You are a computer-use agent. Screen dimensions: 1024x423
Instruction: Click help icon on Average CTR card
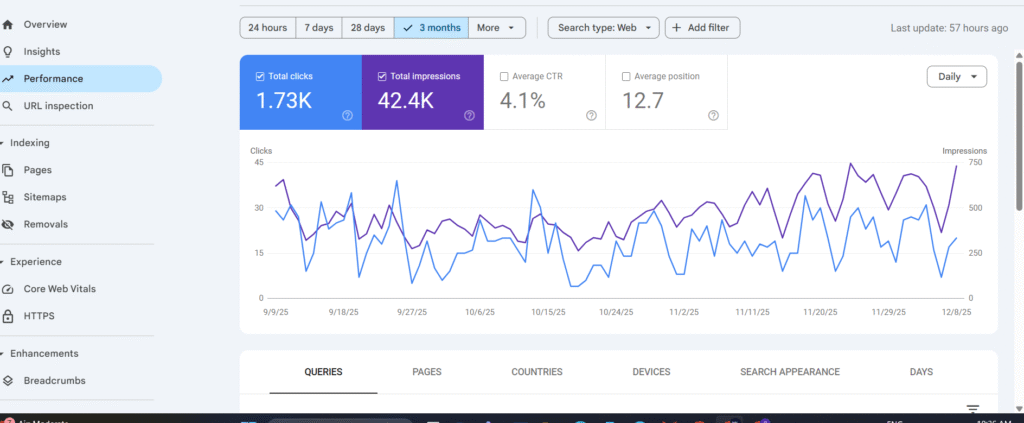pyautogui.click(x=591, y=115)
